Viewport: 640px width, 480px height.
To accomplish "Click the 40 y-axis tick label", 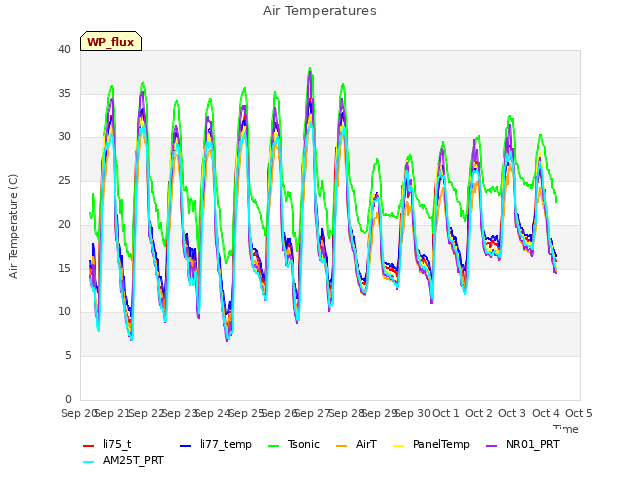I will [64, 49].
